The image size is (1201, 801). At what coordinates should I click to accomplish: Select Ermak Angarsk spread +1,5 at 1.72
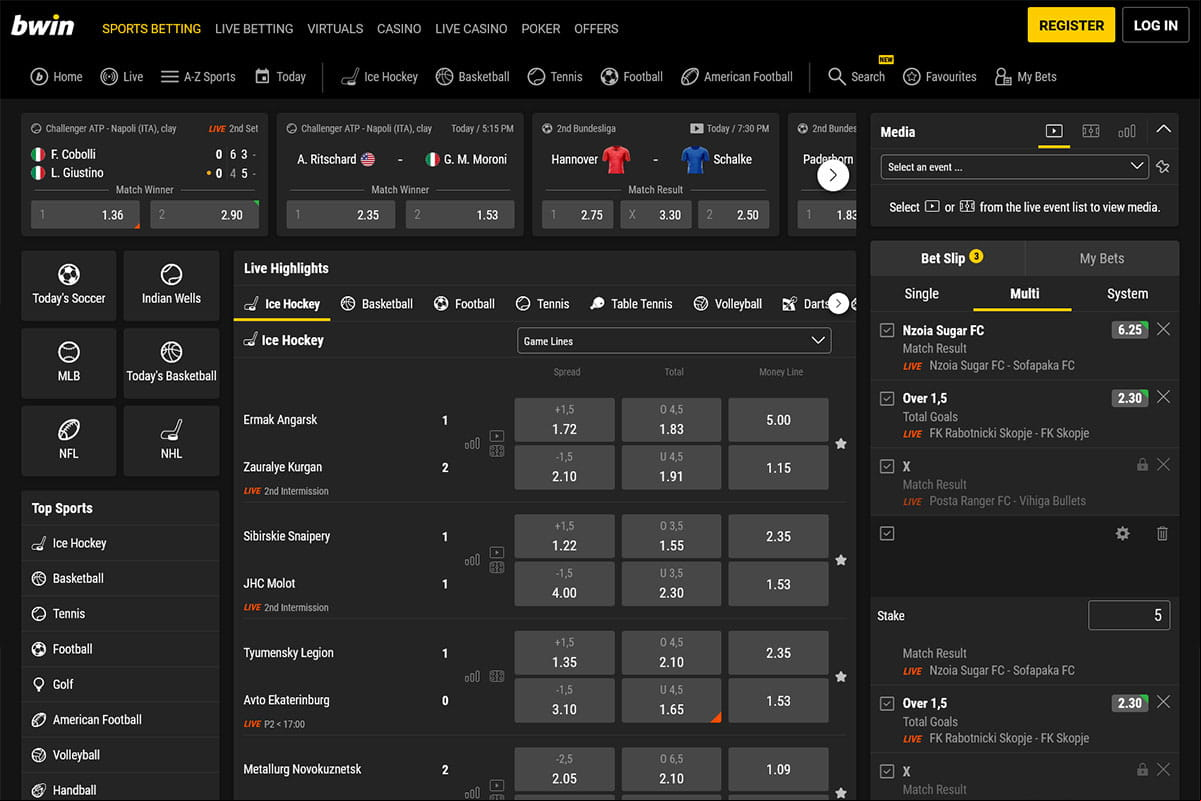click(x=564, y=420)
